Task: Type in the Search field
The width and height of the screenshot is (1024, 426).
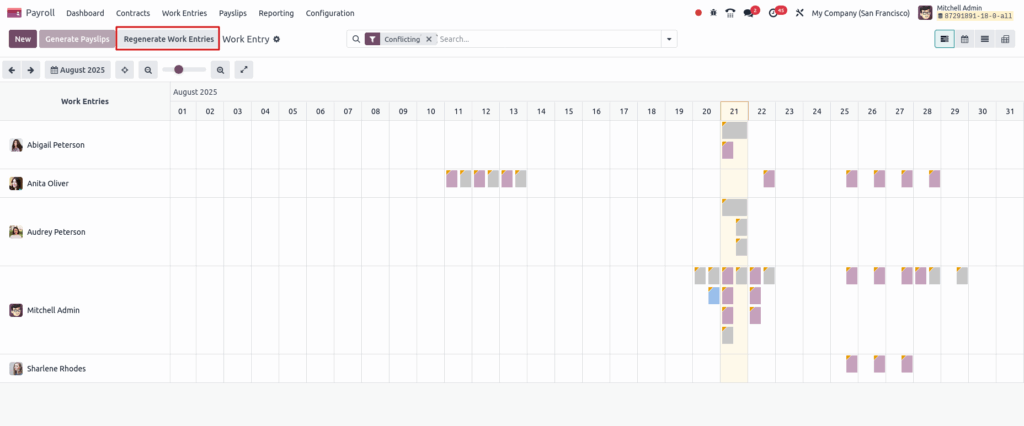Action: 549,39
